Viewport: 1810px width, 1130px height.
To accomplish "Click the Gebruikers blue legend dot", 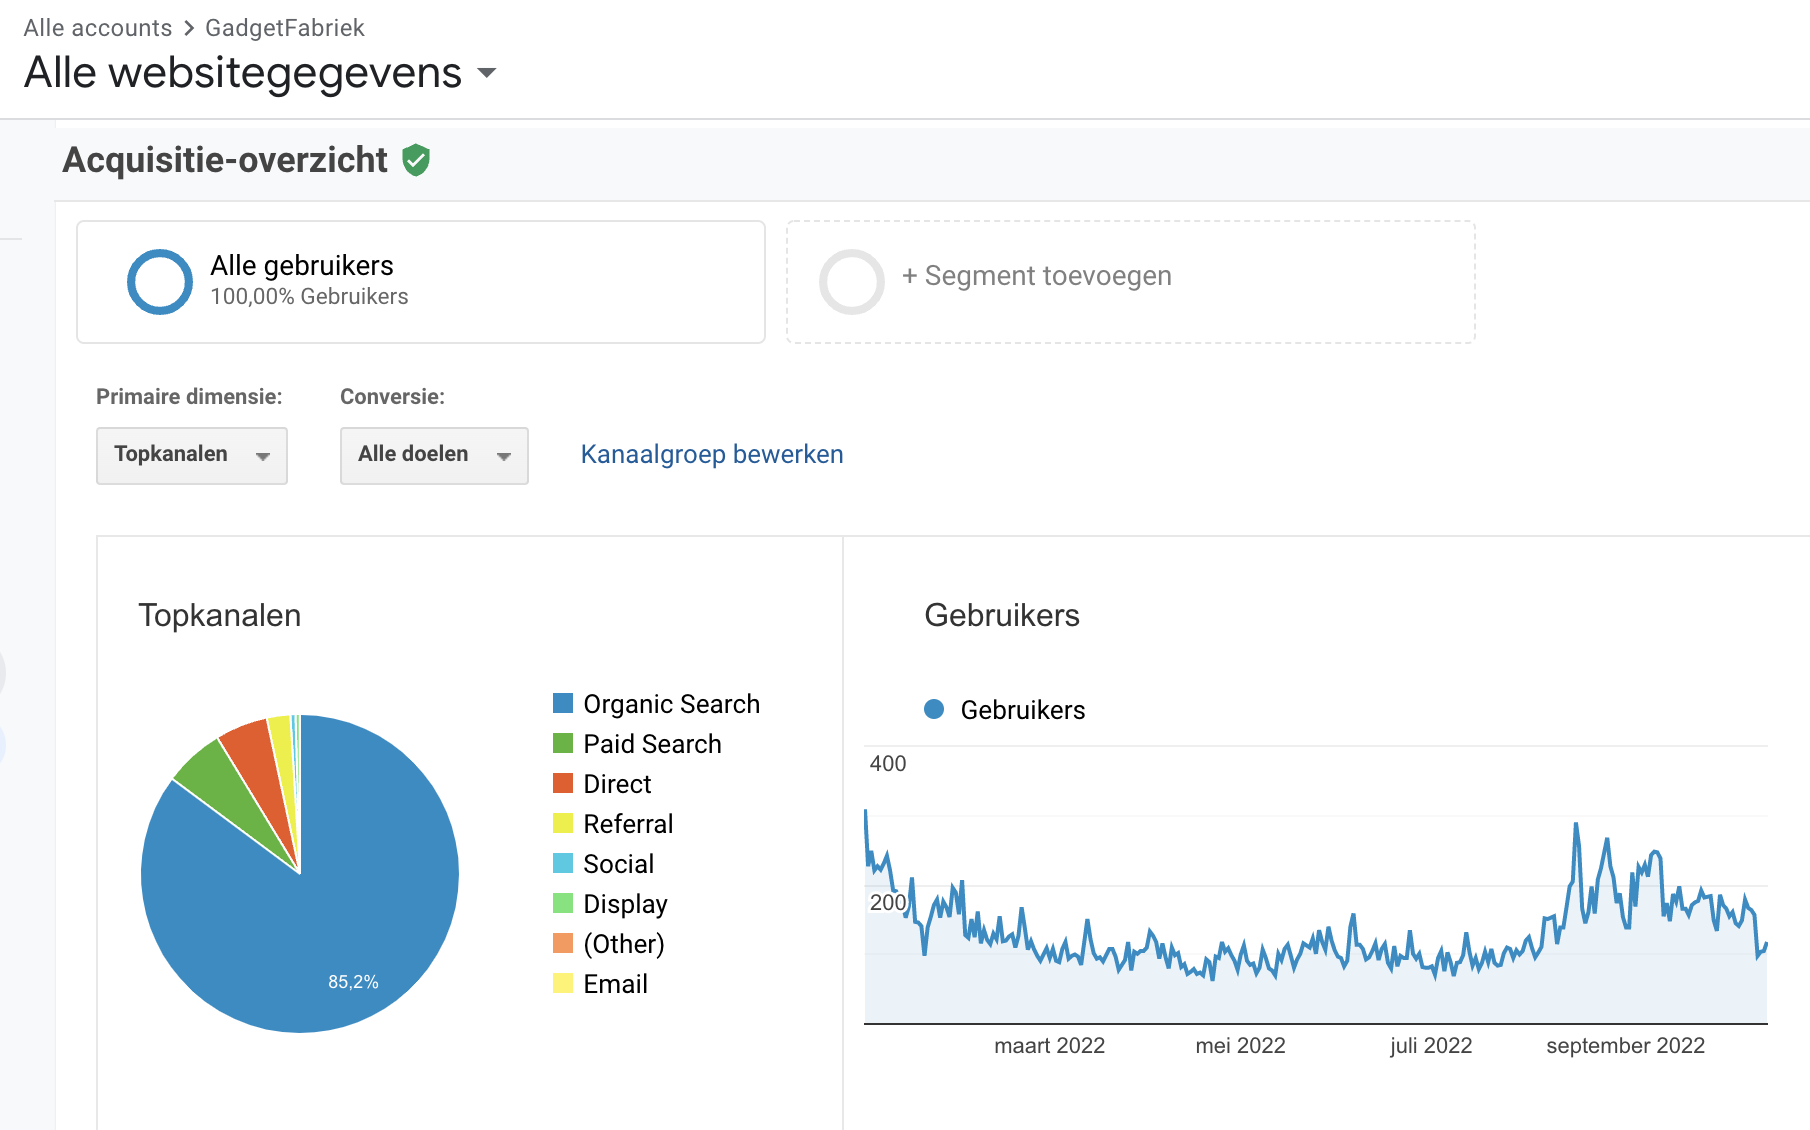I will 934,709.
